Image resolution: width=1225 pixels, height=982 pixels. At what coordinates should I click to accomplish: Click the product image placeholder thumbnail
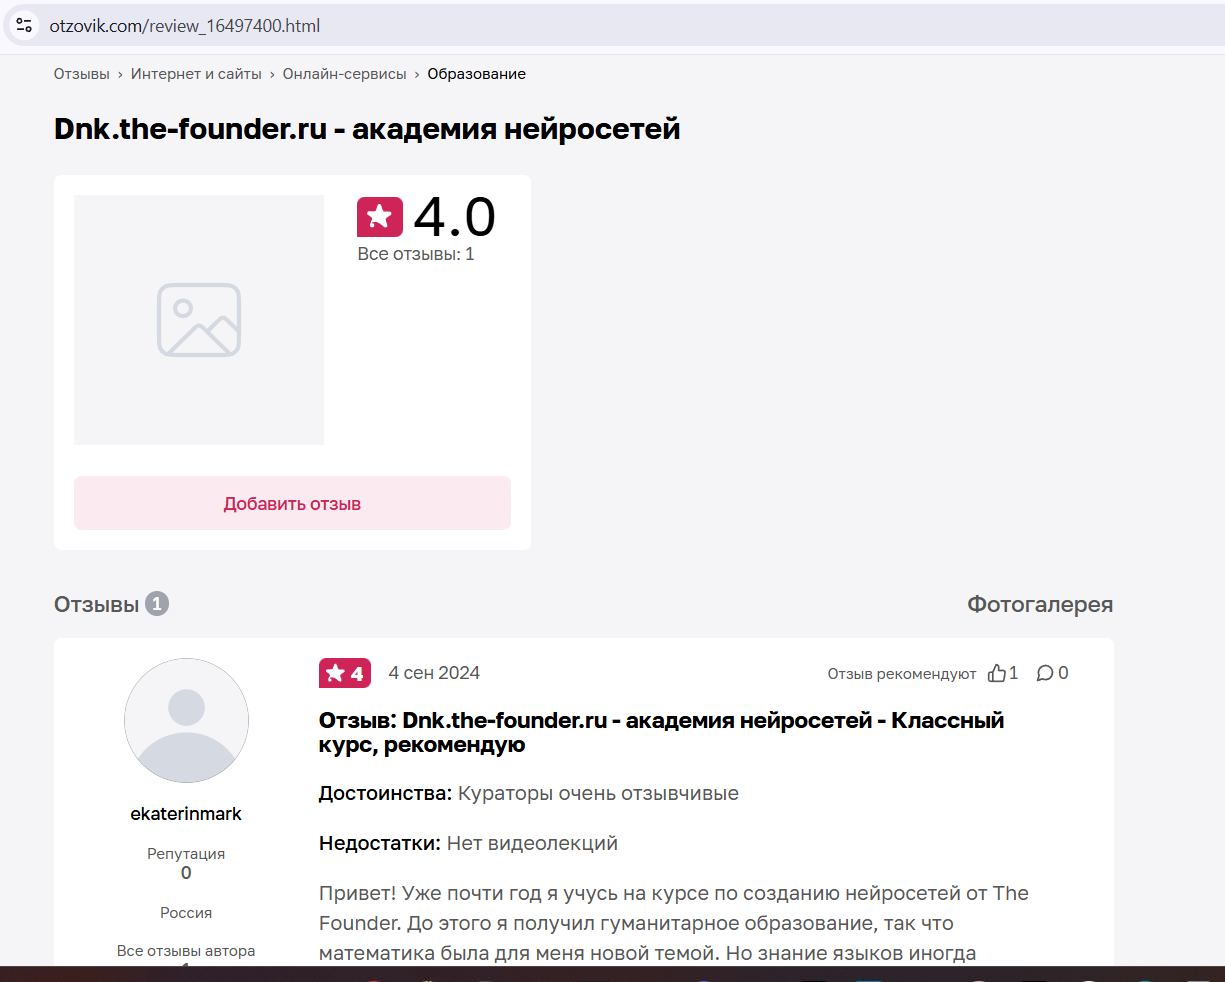click(x=199, y=320)
